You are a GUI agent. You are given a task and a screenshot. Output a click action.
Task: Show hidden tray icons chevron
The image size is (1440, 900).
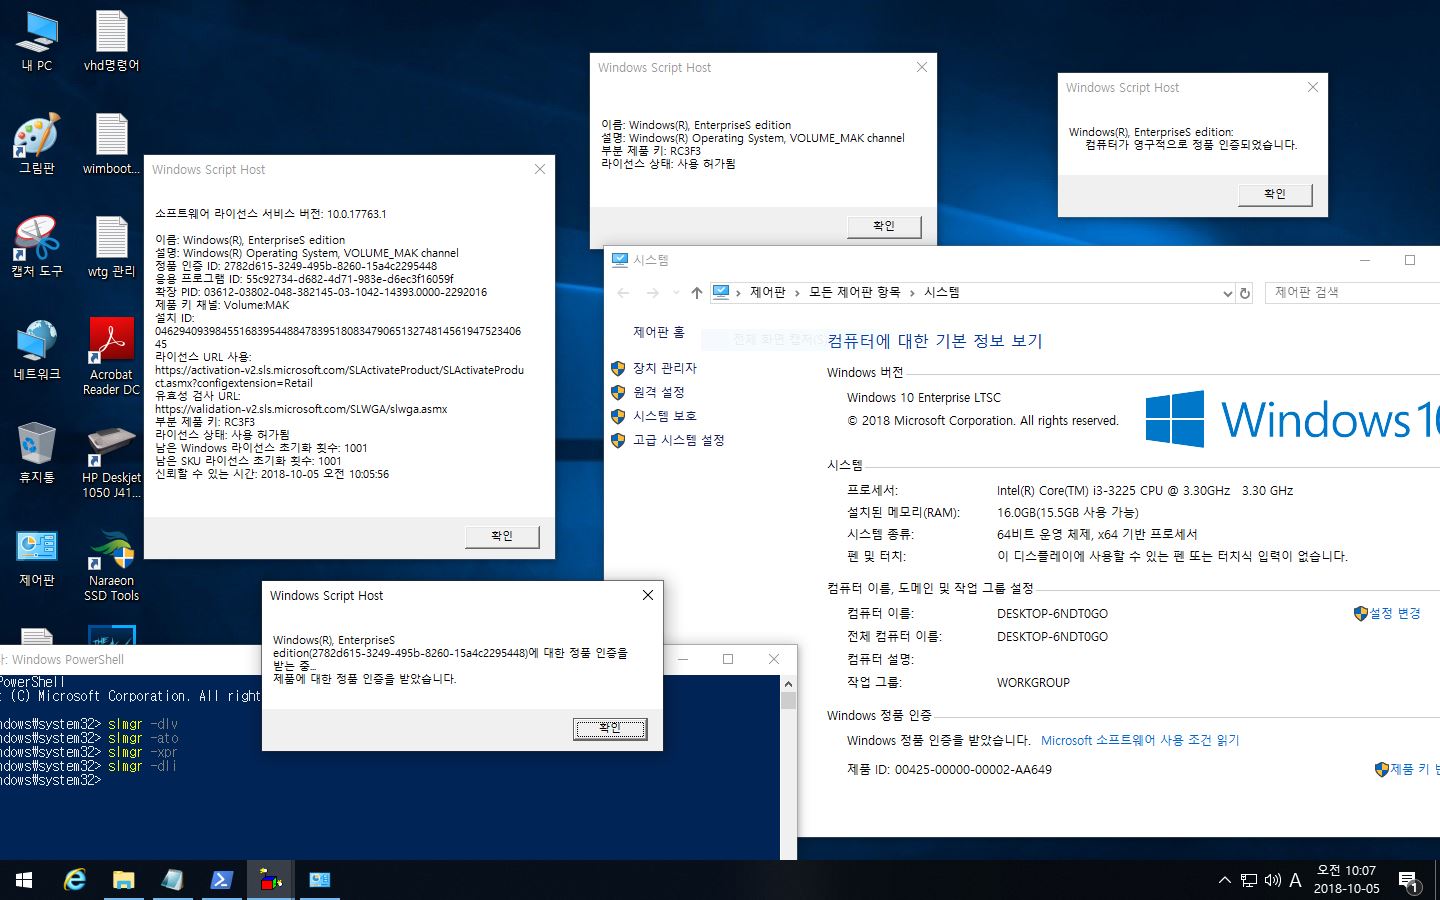tap(1225, 881)
